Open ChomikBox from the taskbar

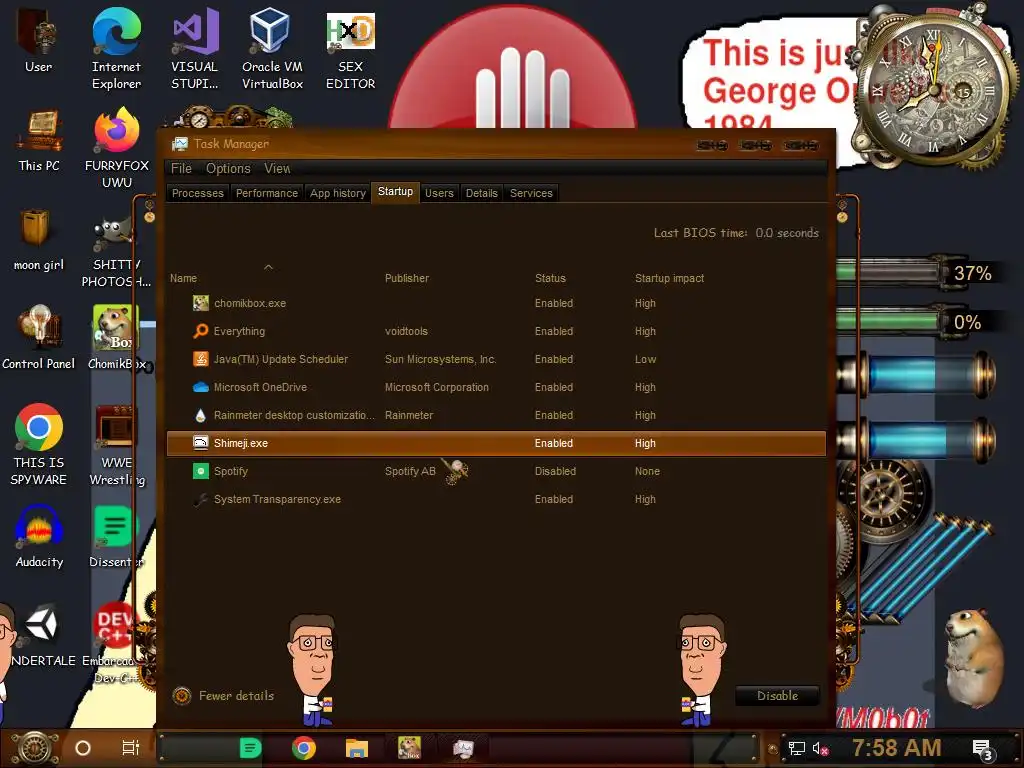point(409,748)
